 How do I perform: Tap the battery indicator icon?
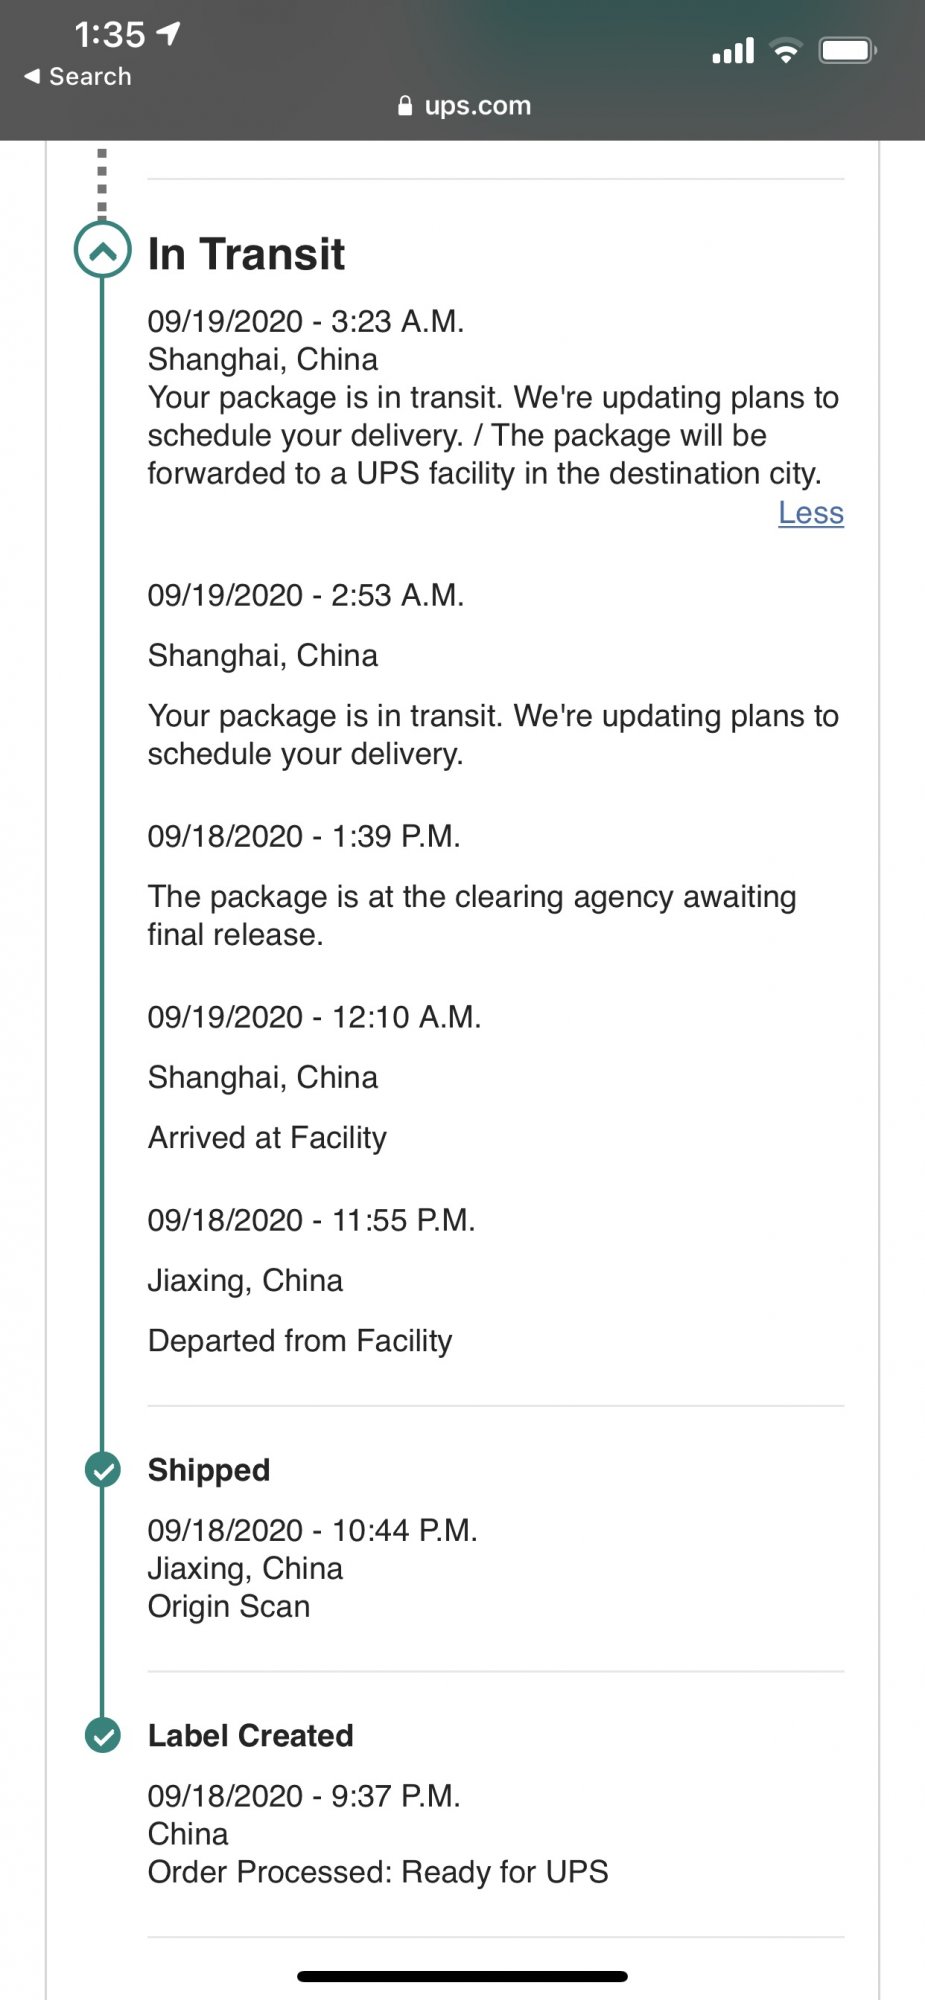pos(847,50)
